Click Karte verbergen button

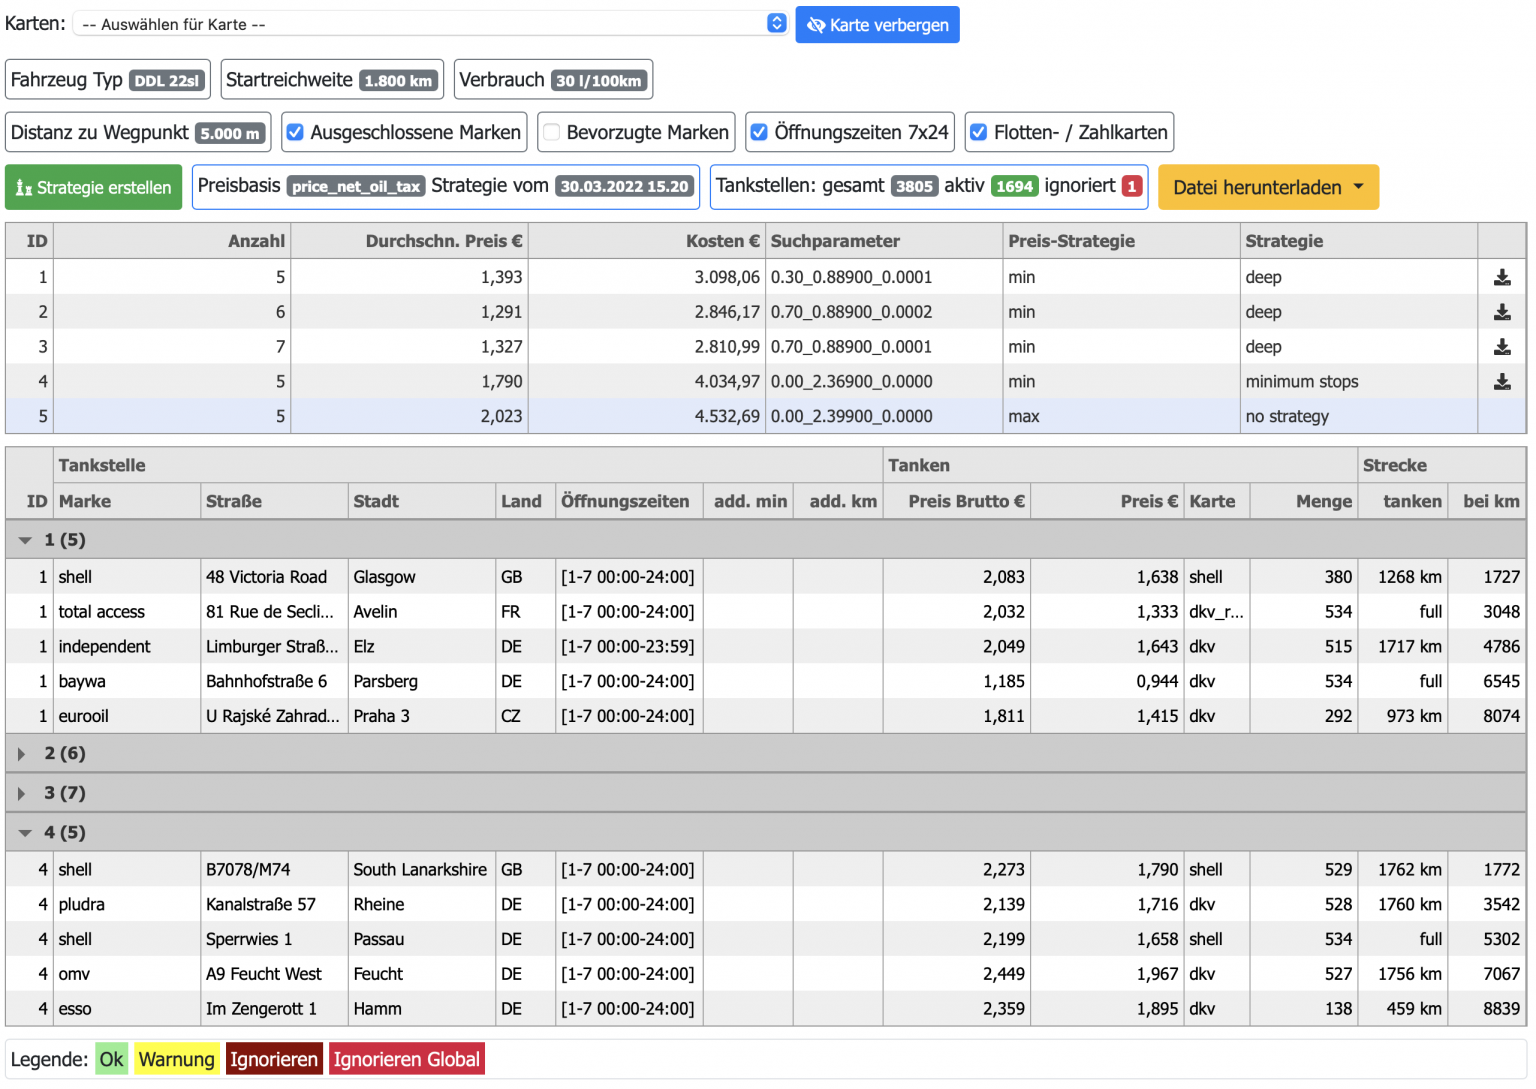(x=877, y=25)
